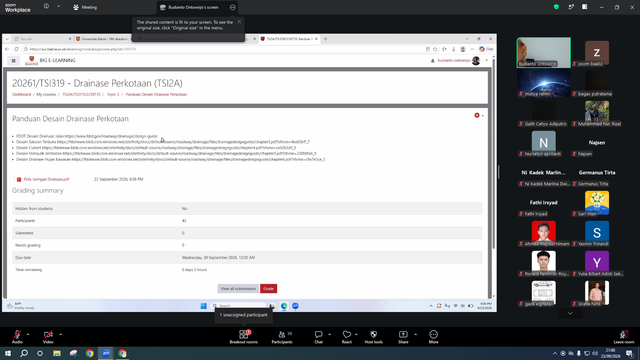Open Breakout rooms panel
This screenshot has width=640, height=360.
pos(244,337)
